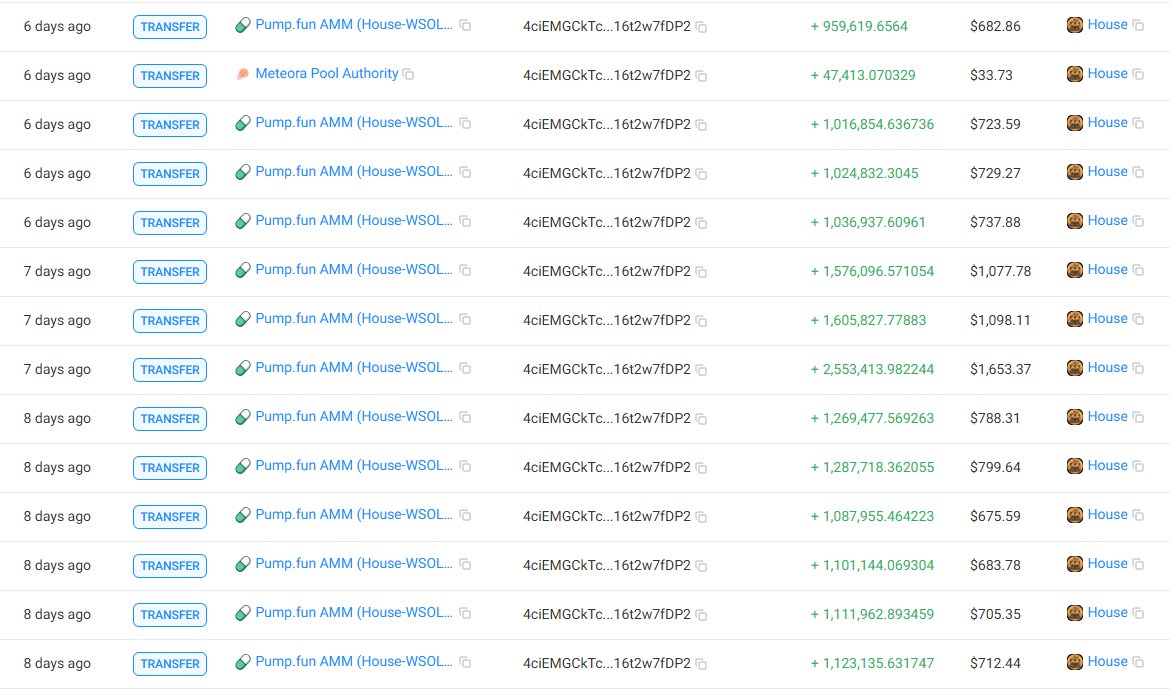1170x695 pixels.
Task: Select the amount + 2,553,413.982244
Action: (x=872, y=370)
